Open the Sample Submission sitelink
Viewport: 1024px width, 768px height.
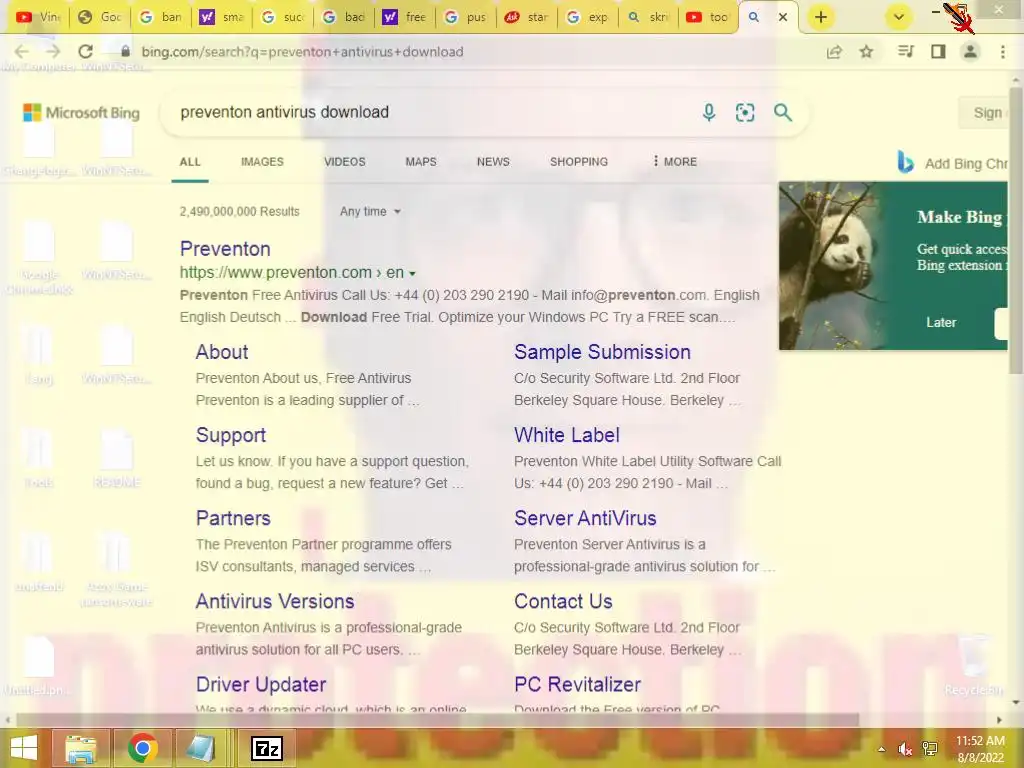602,352
